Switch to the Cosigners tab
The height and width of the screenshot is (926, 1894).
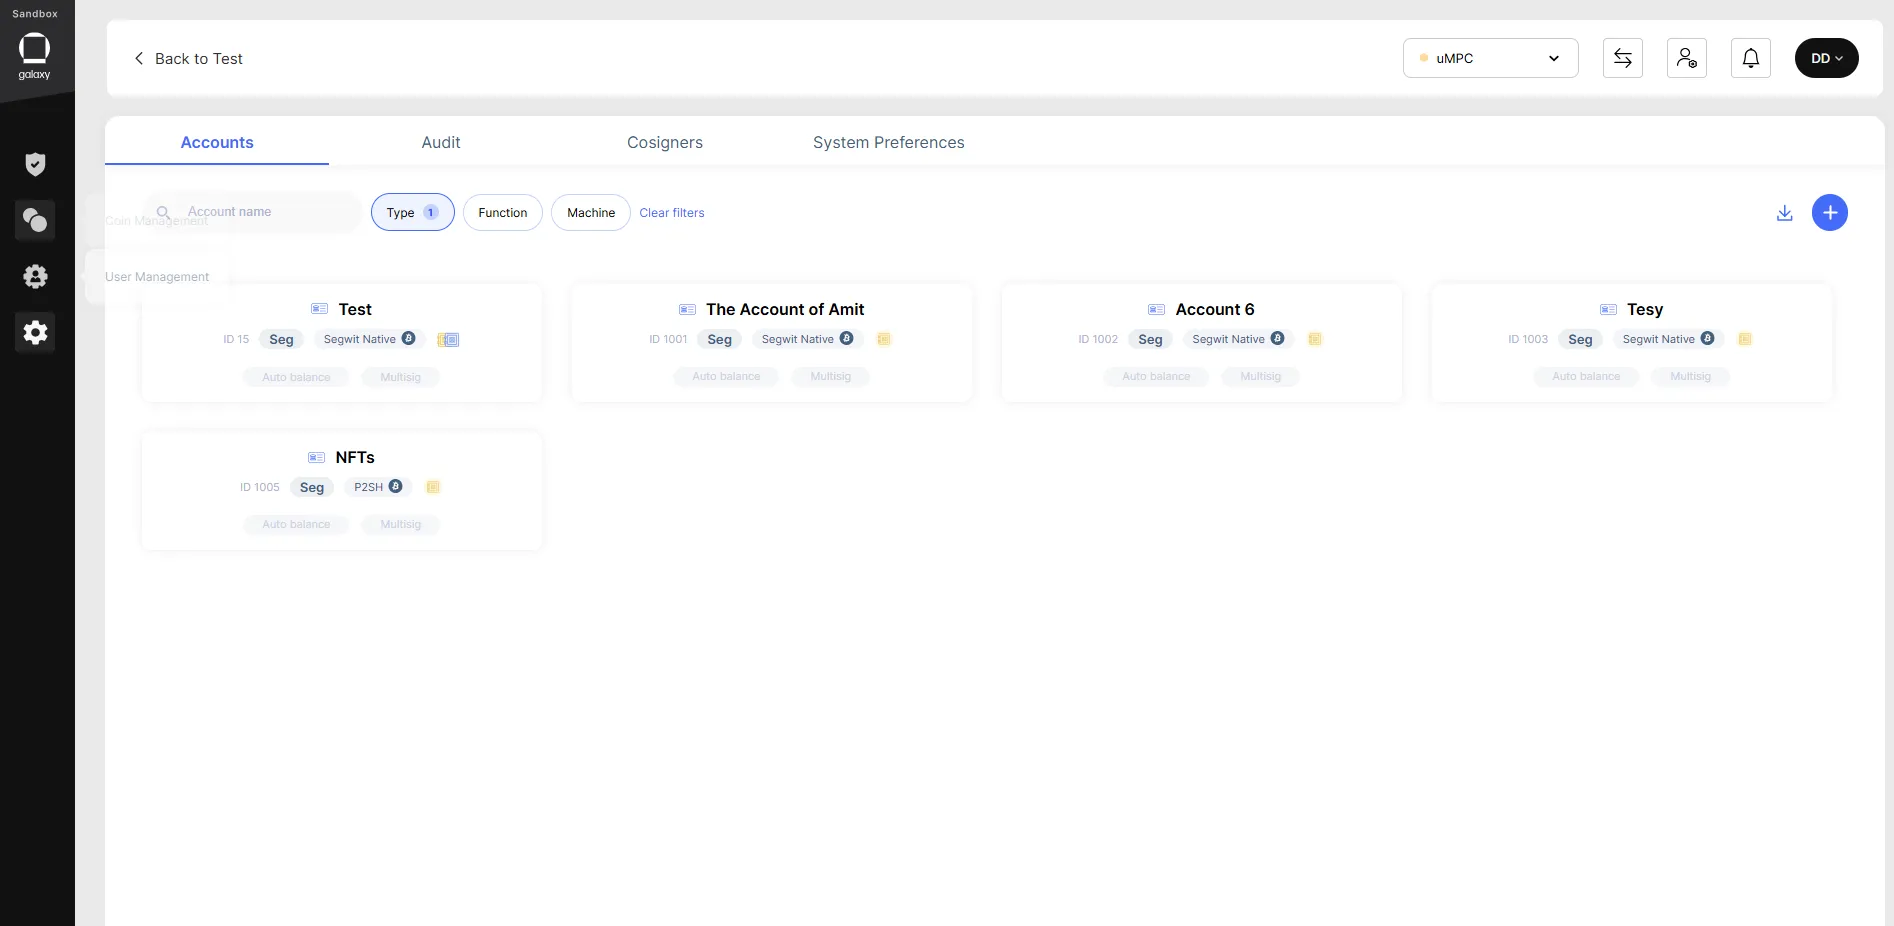(x=665, y=142)
